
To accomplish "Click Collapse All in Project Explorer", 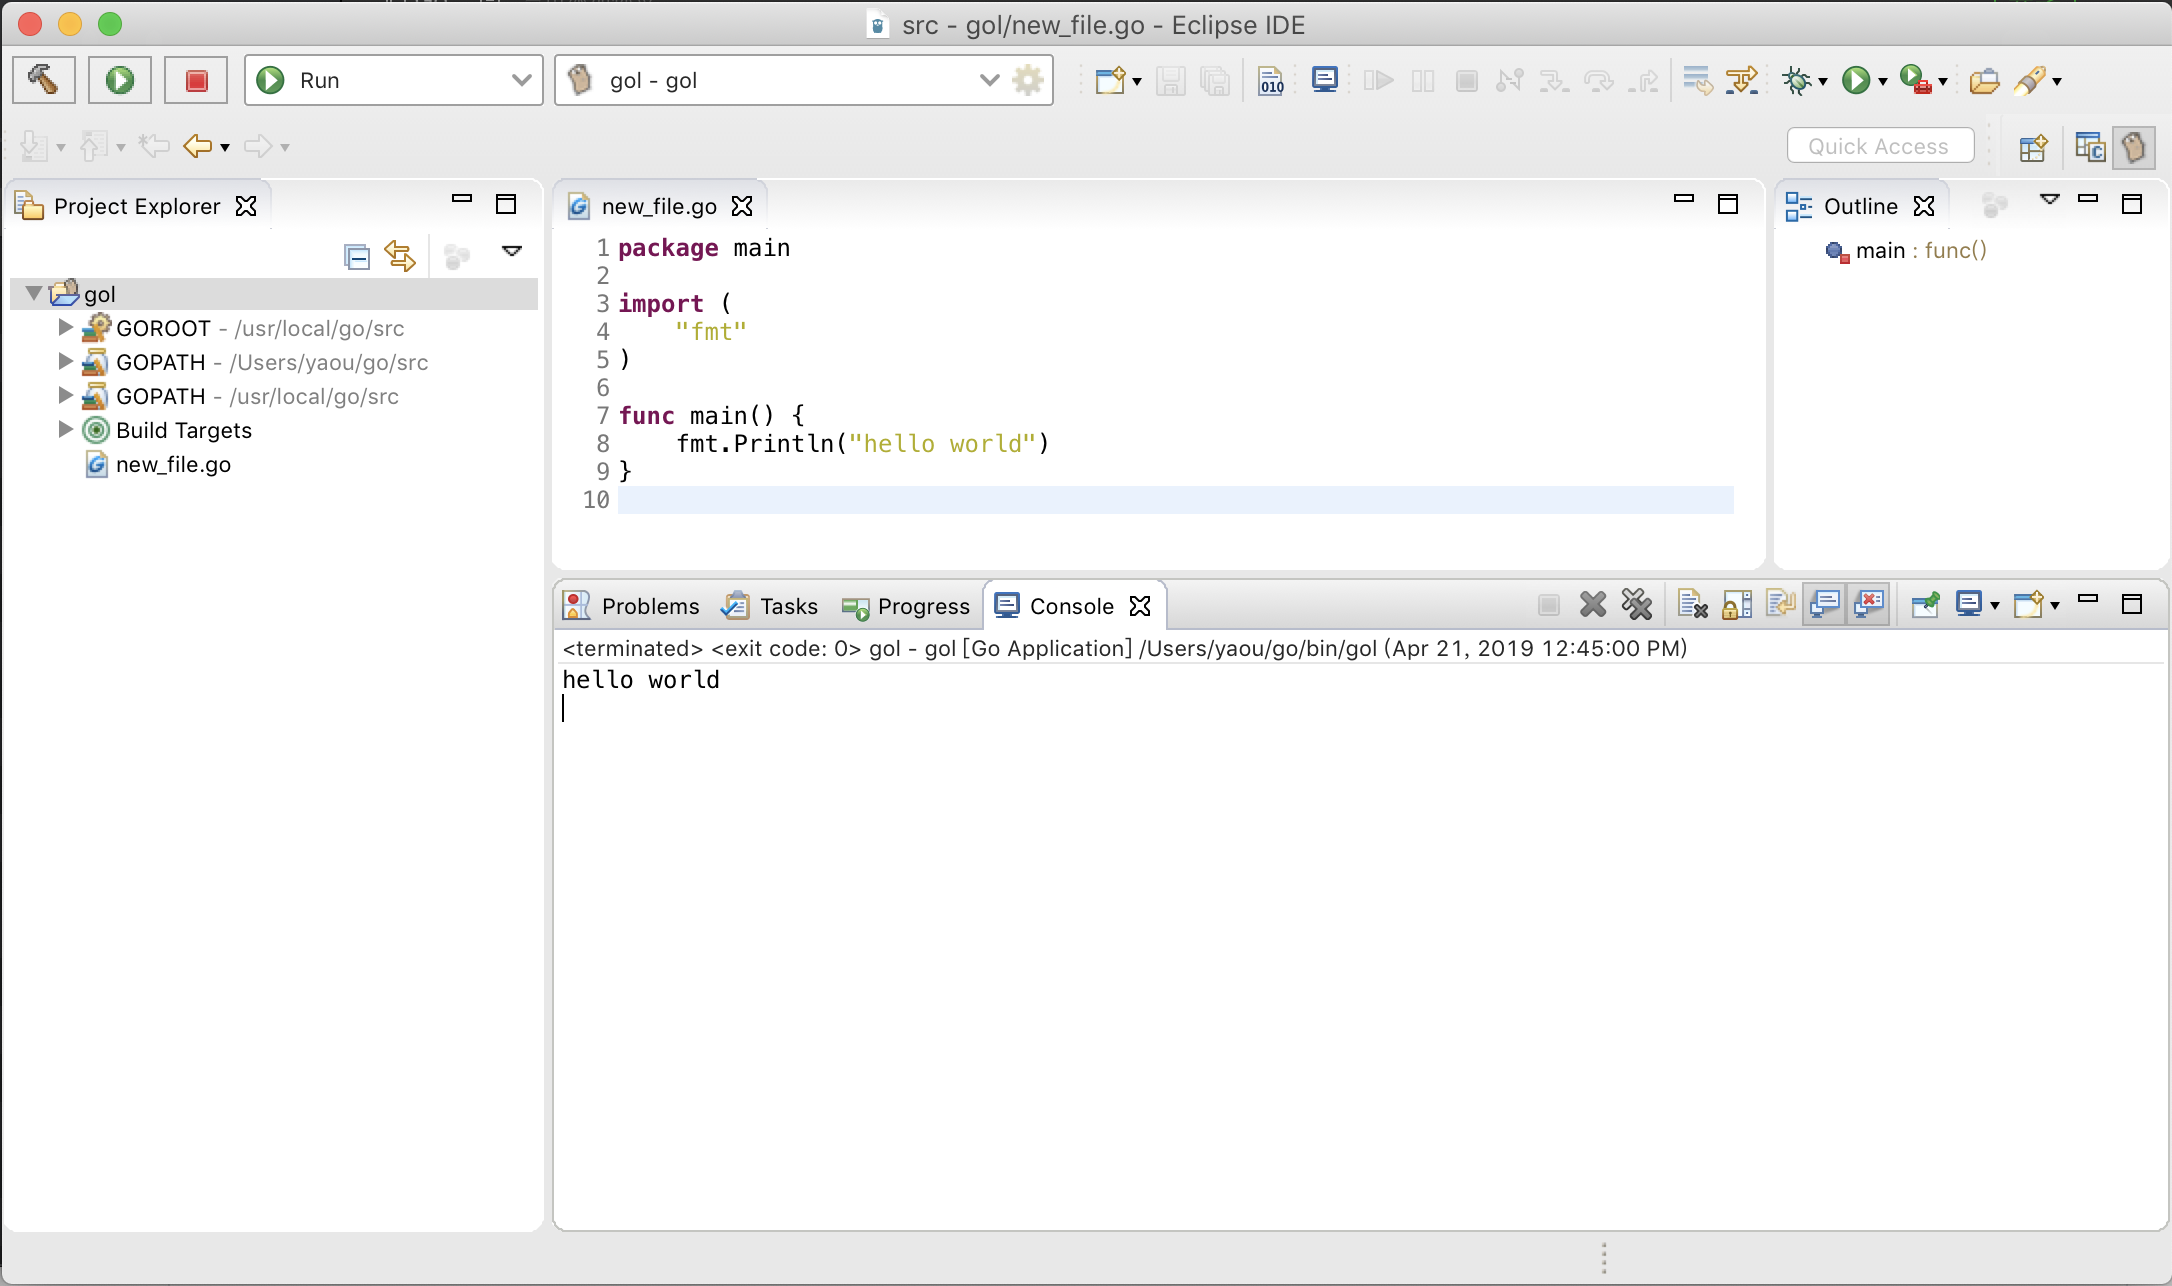I will [356, 257].
